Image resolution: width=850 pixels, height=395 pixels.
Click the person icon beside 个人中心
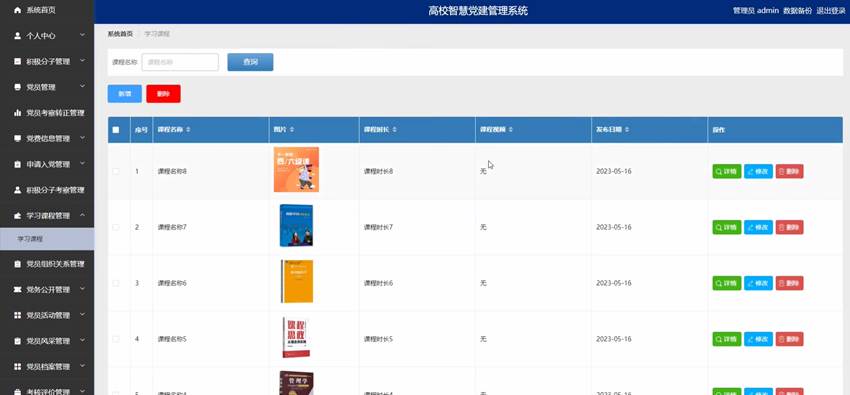tap(17, 36)
